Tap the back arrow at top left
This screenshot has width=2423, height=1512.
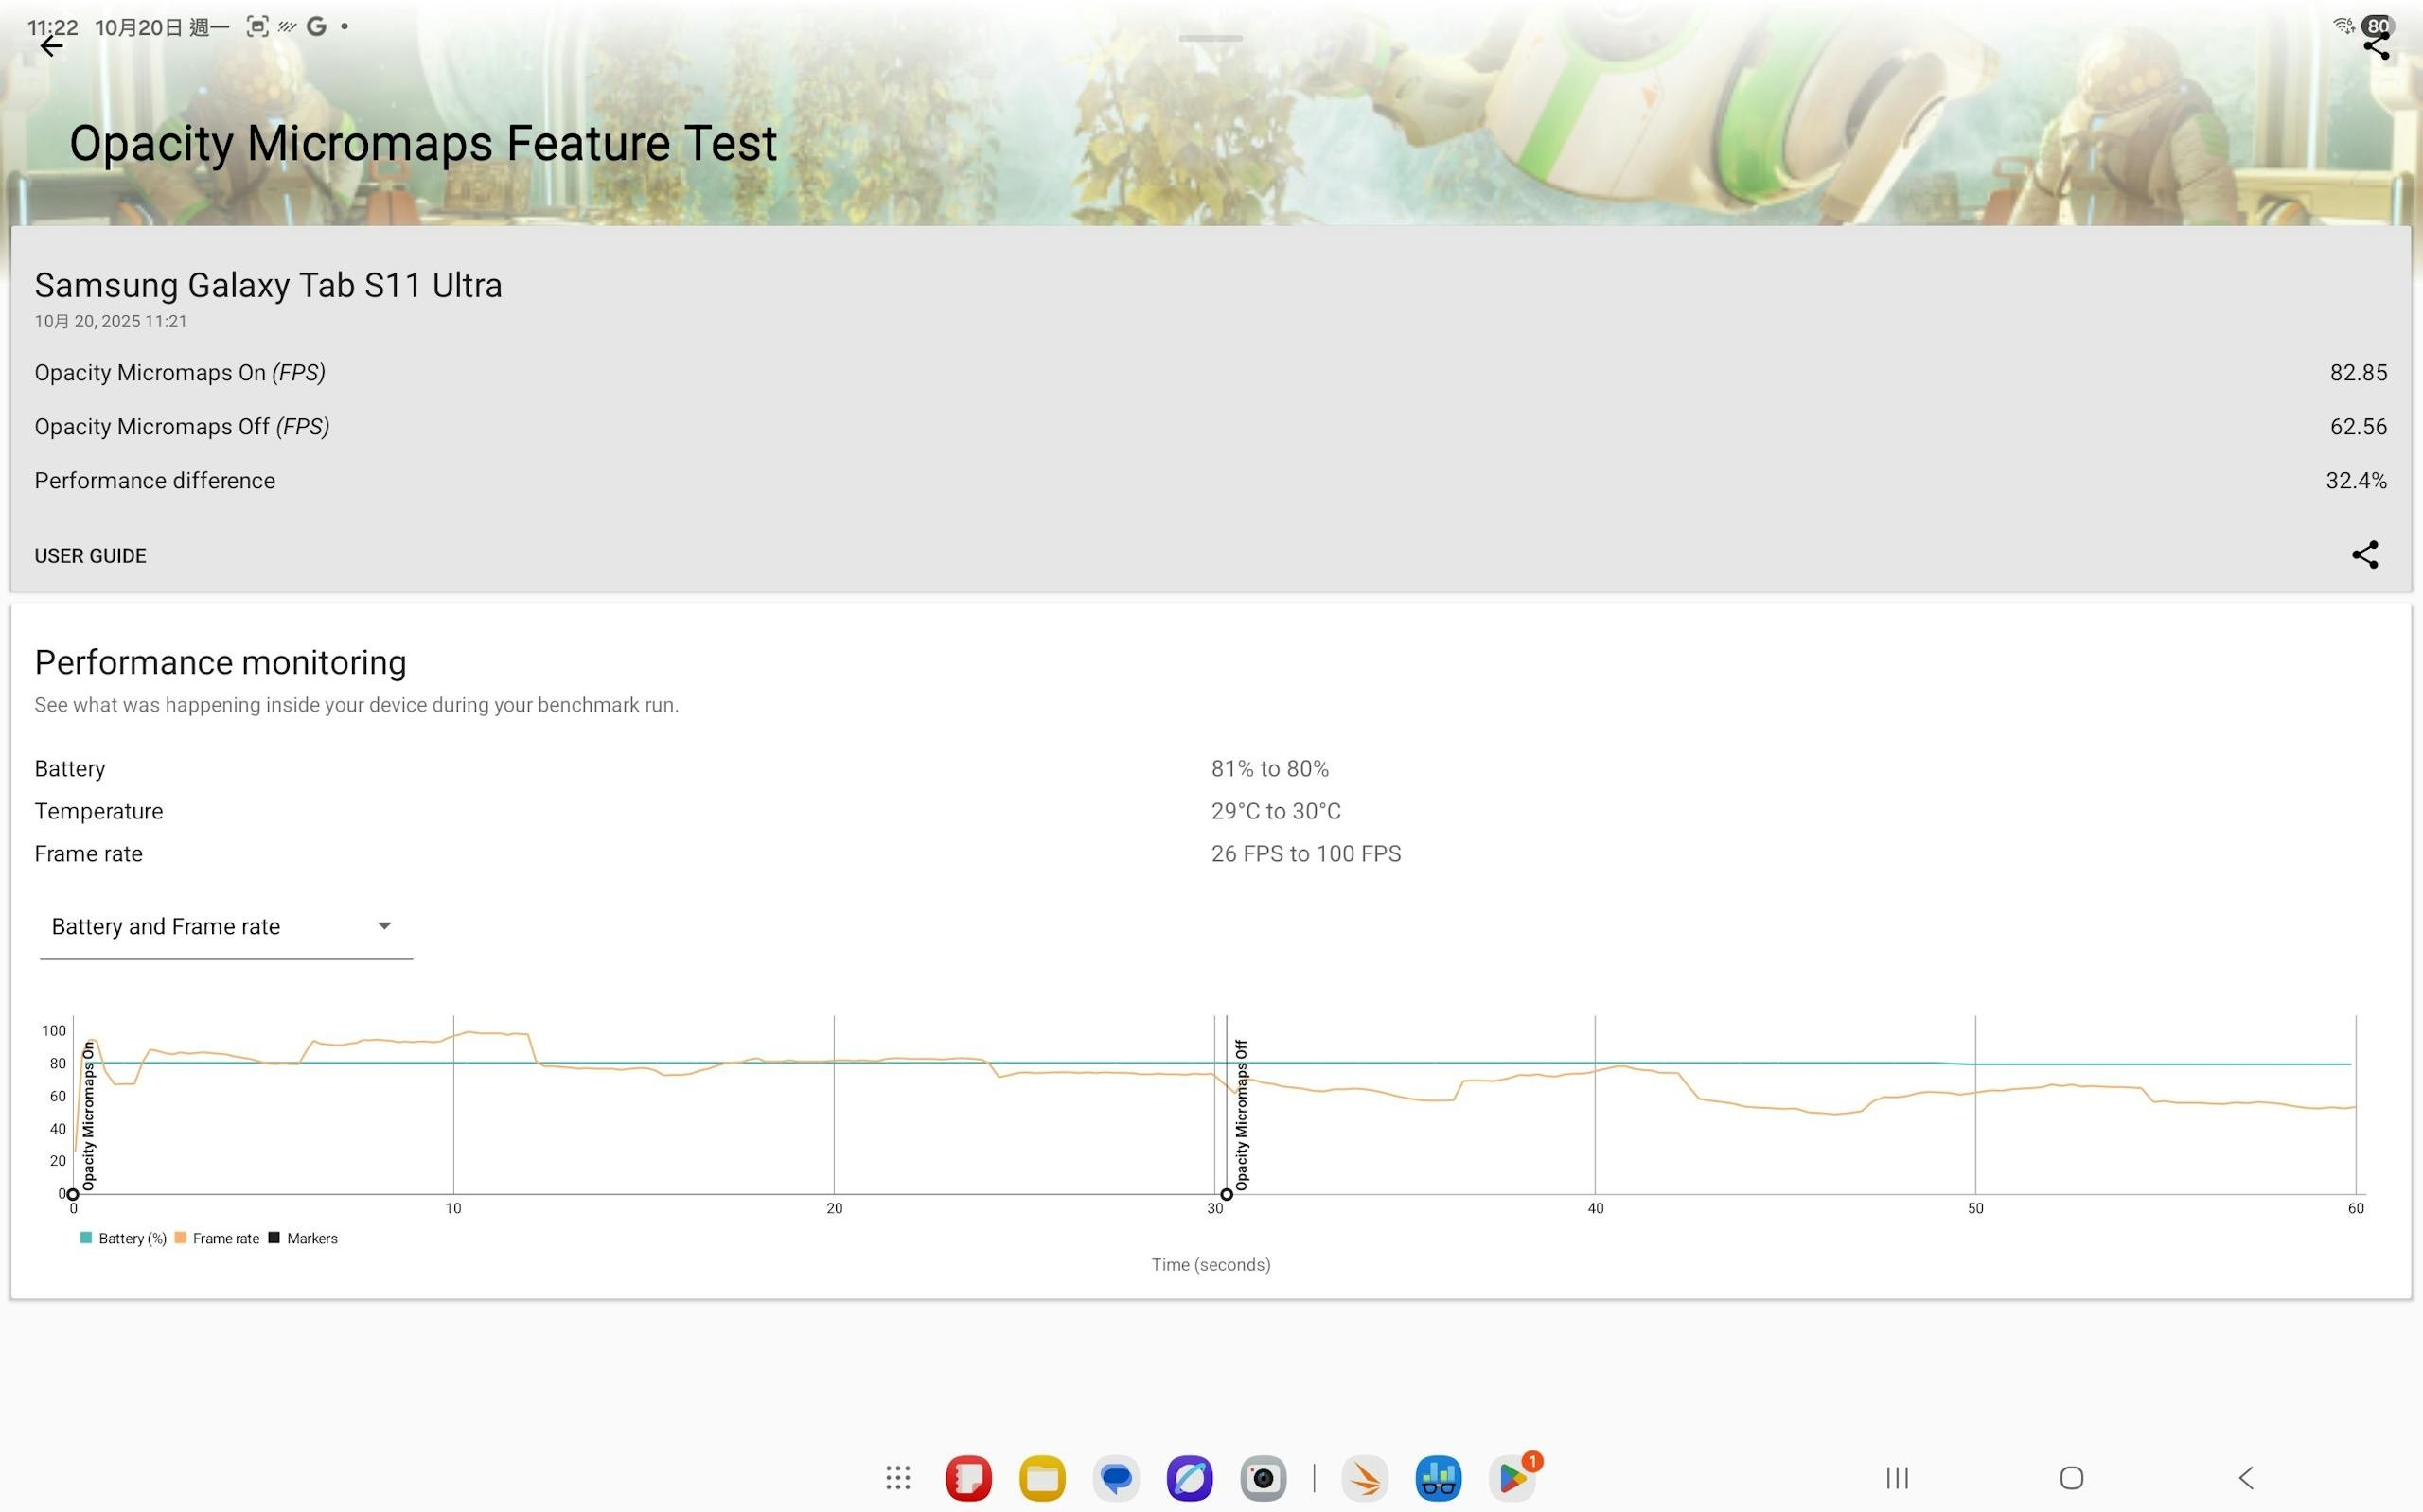pyautogui.click(x=51, y=46)
